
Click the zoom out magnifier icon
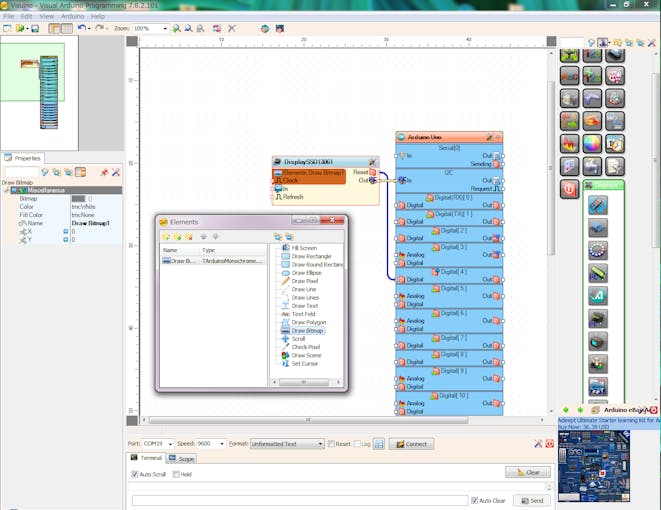tap(188, 28)
